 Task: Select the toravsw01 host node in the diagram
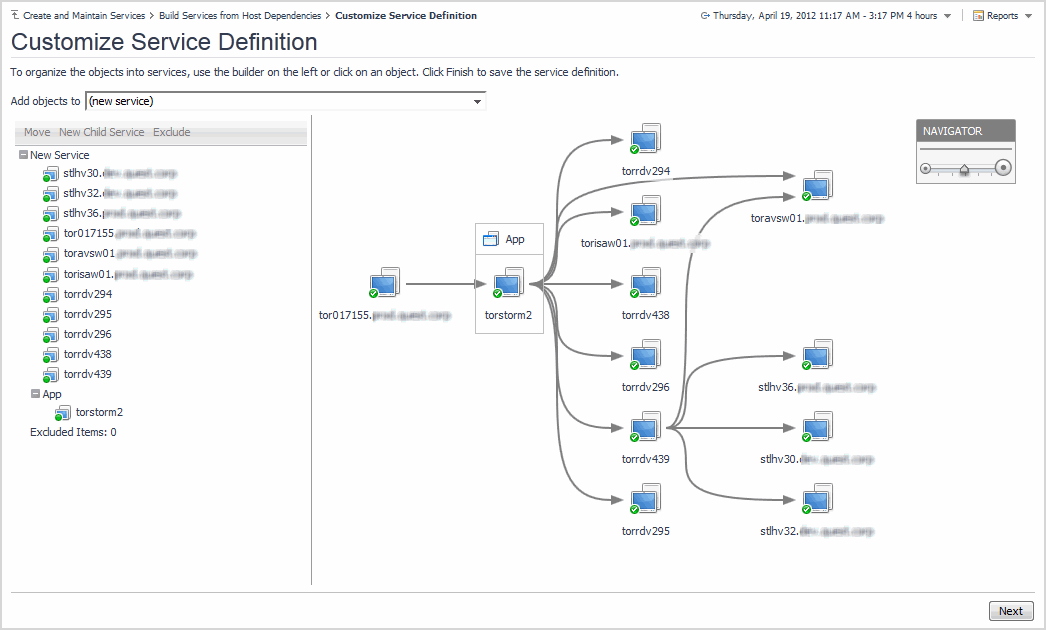click(817, 186)
